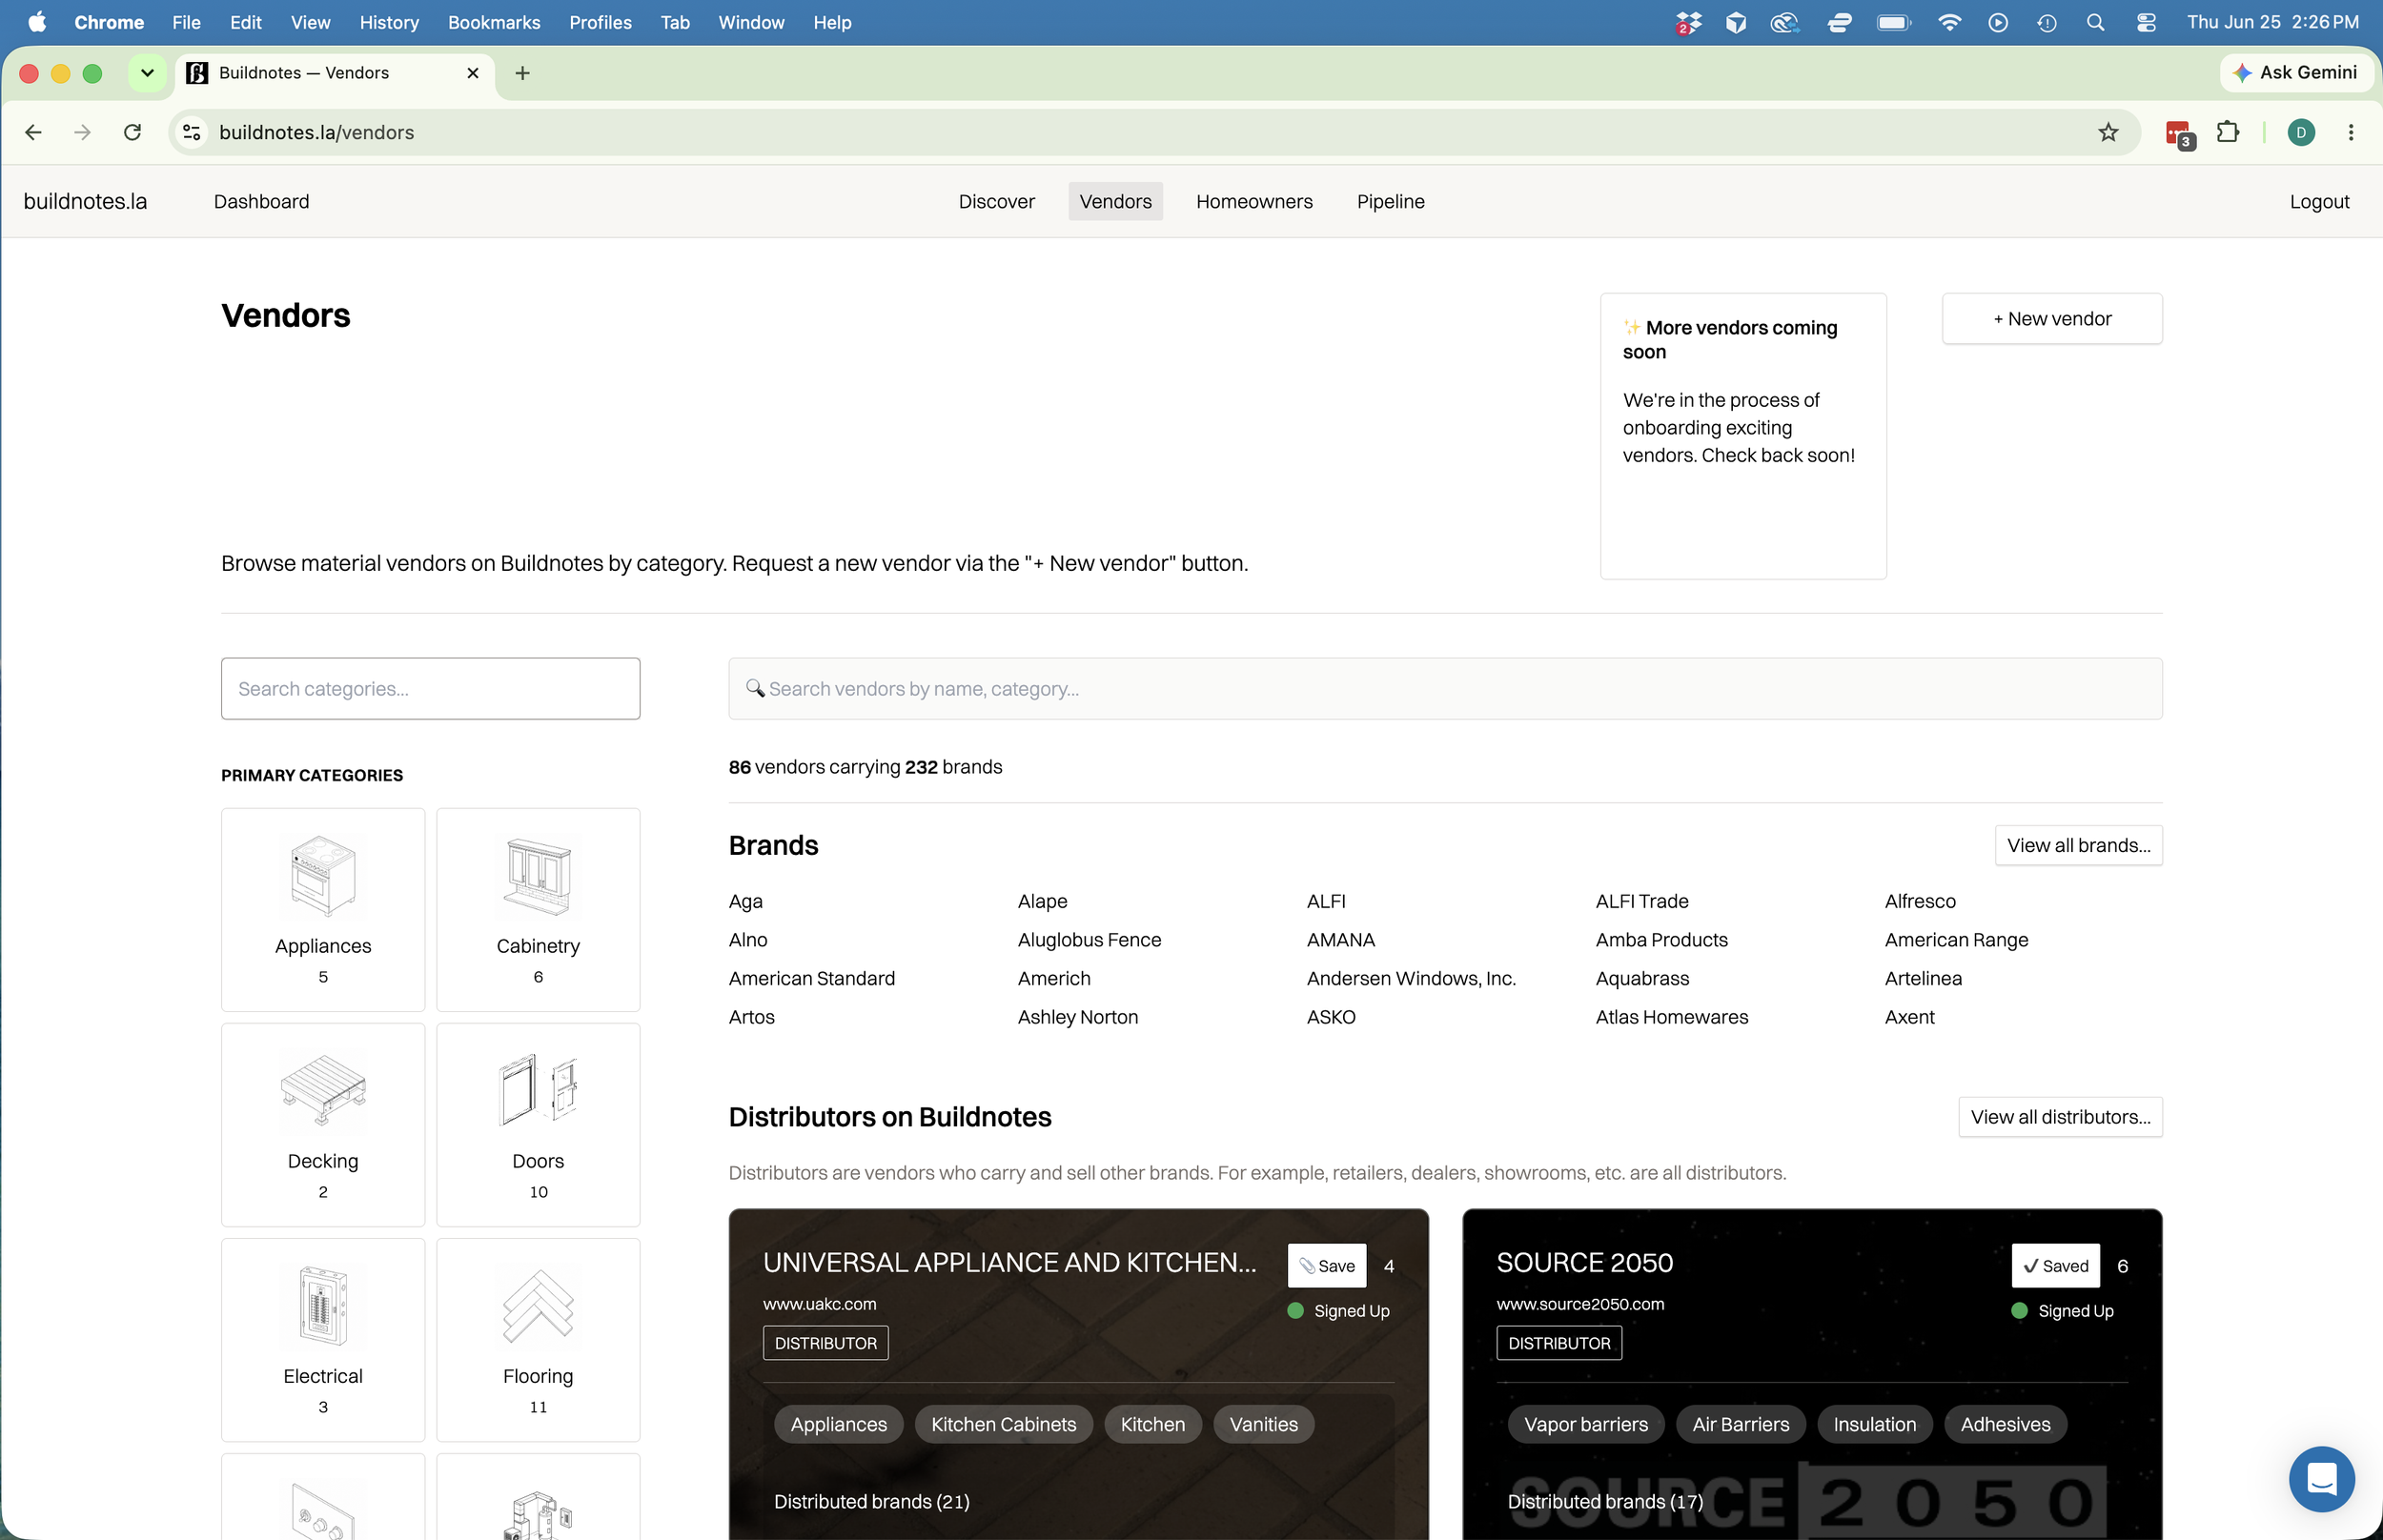Click the address bar URL
The width and height of the screenshot is (2383, 1540).
[x=316, y=132]
